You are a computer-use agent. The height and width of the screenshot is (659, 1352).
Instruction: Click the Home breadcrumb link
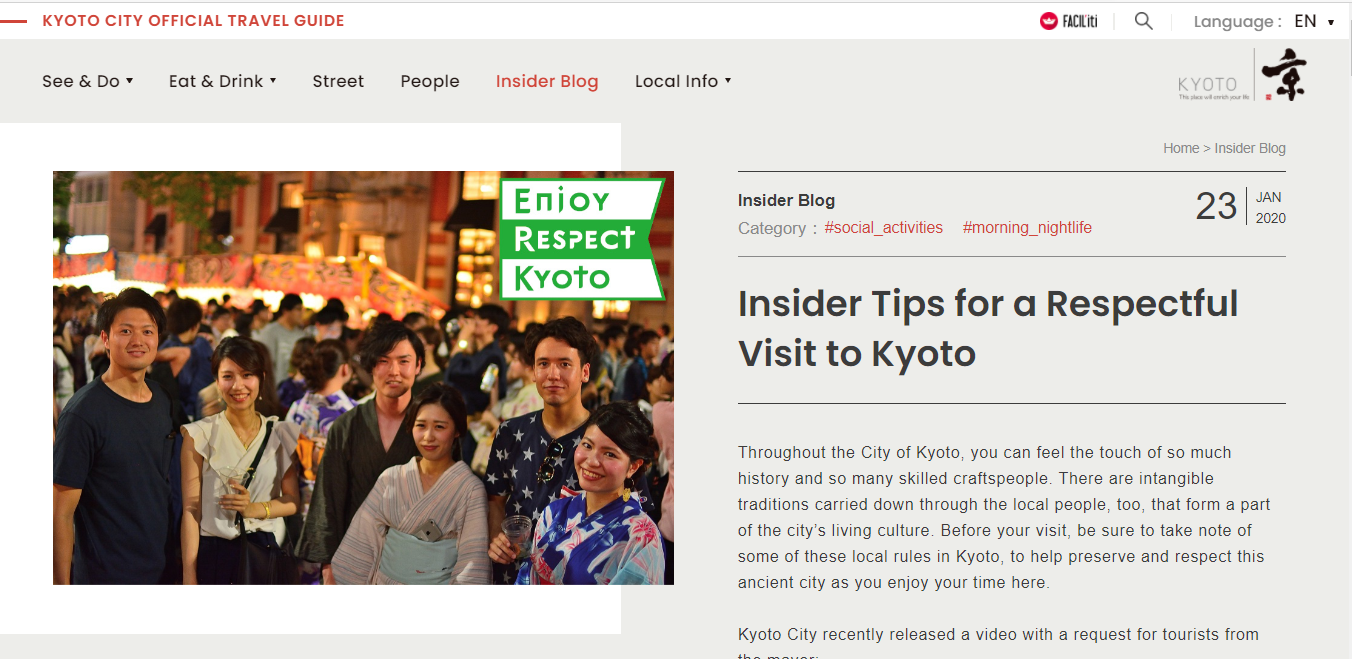(1181, 148)
